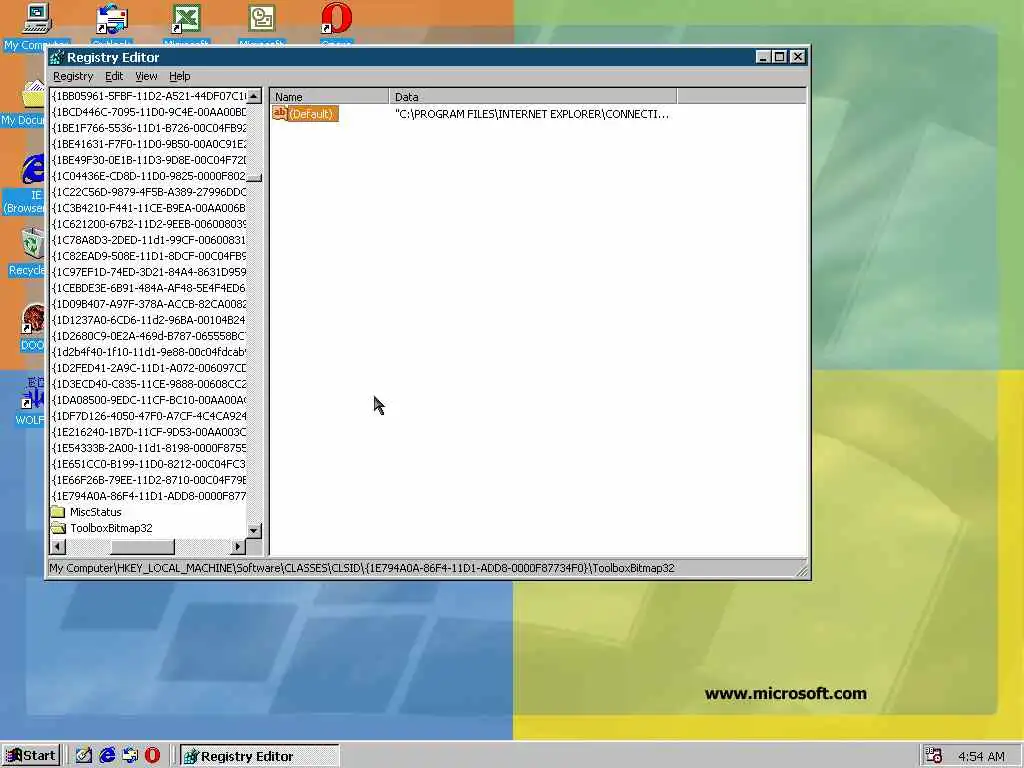Click the 4:54 AM system clock
The image size is (1024, 768).
tap(981, 756)
